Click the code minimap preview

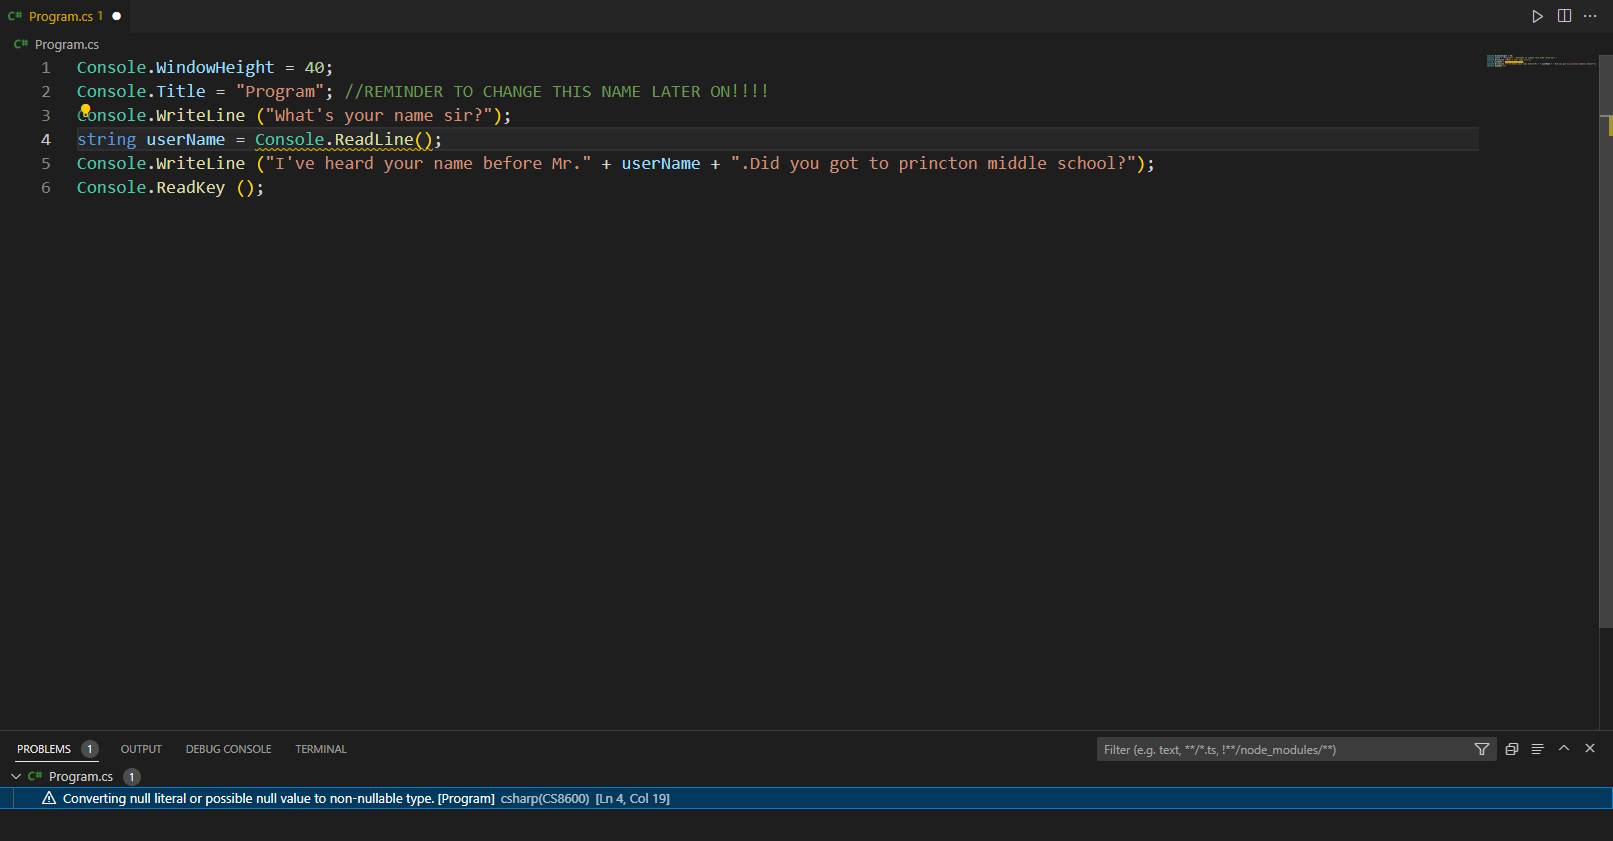pyautogui.click(x=1540, y=61)
